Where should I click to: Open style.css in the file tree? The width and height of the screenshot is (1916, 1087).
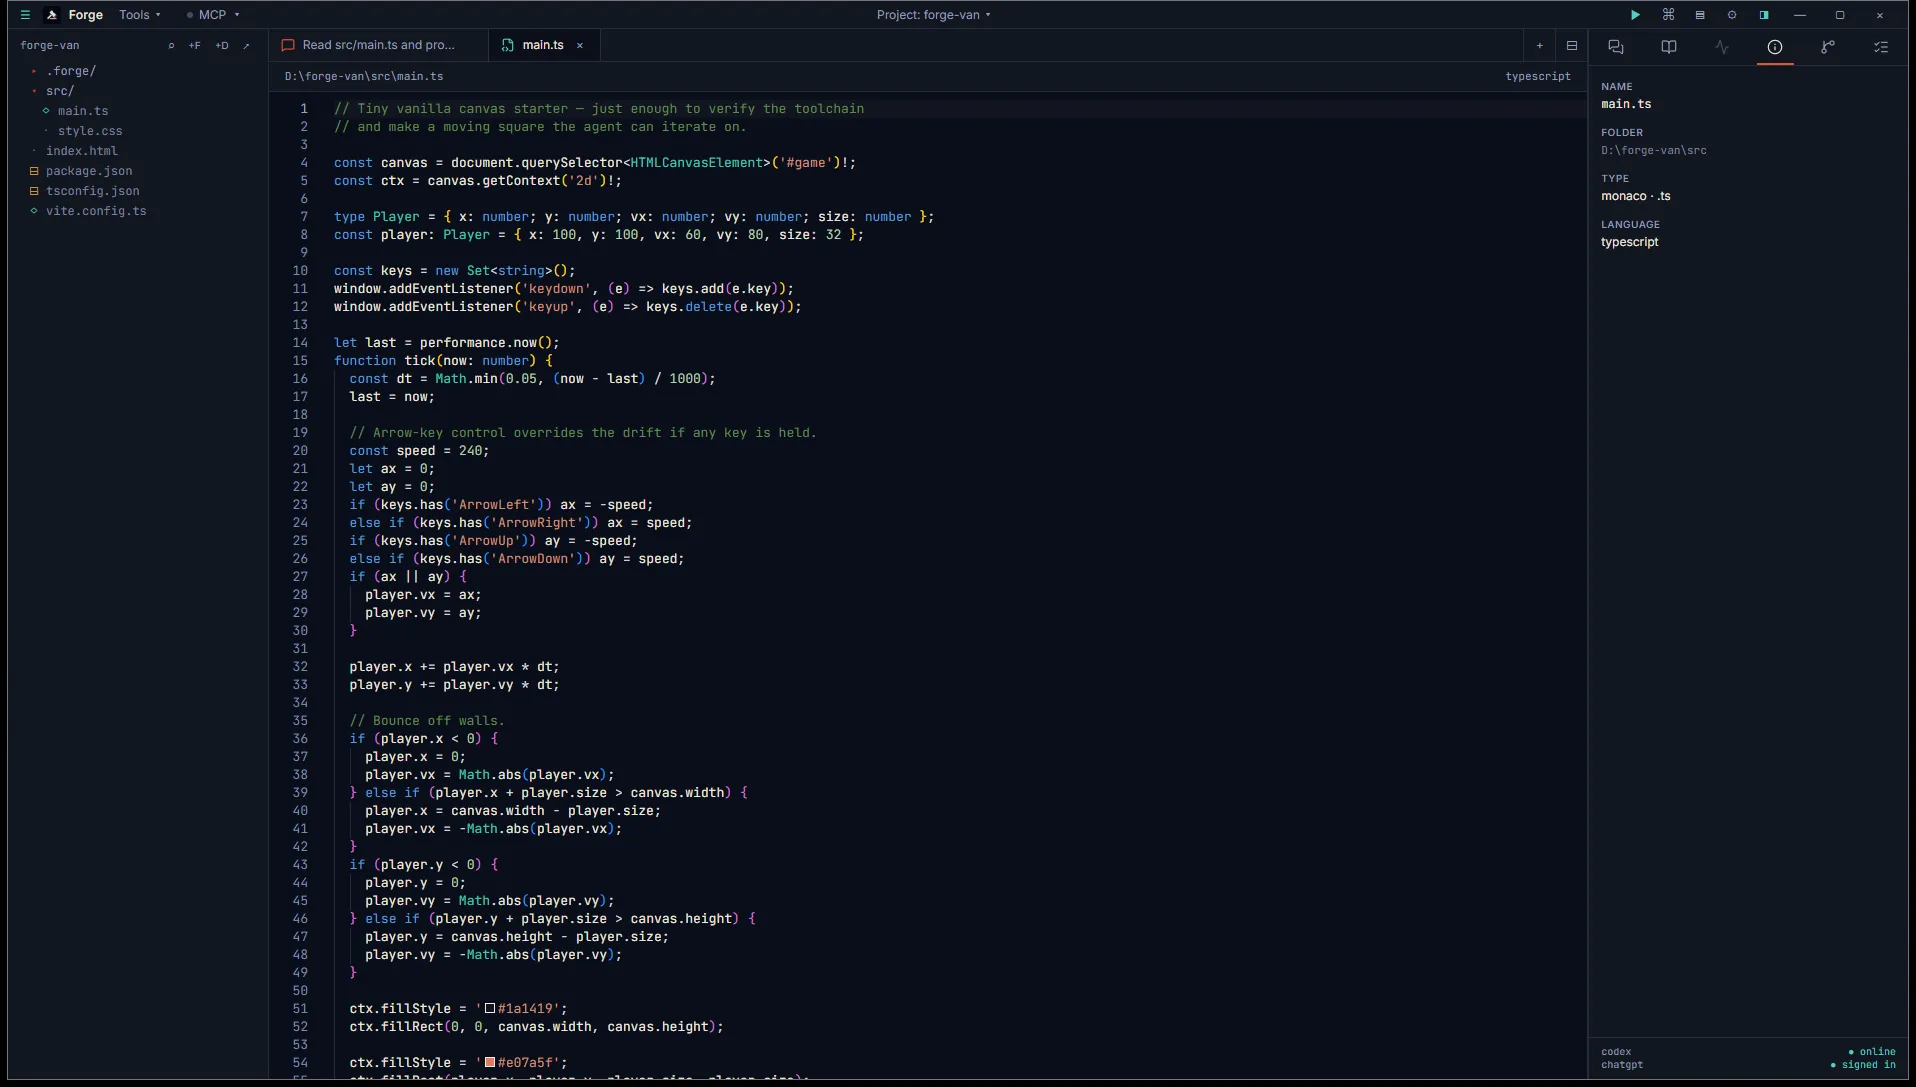point(90,131)
